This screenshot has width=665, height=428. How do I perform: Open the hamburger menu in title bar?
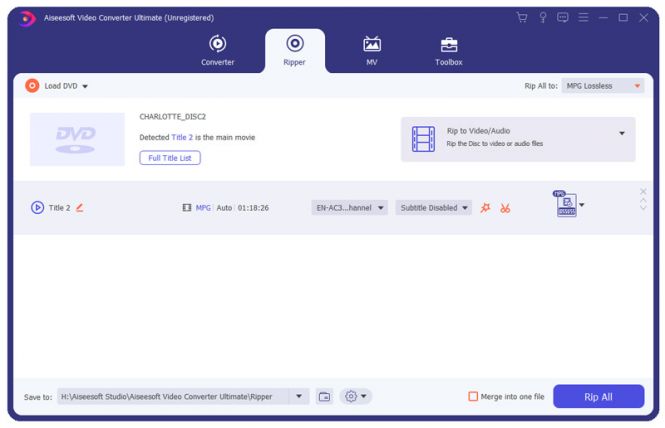pos(583,17)
